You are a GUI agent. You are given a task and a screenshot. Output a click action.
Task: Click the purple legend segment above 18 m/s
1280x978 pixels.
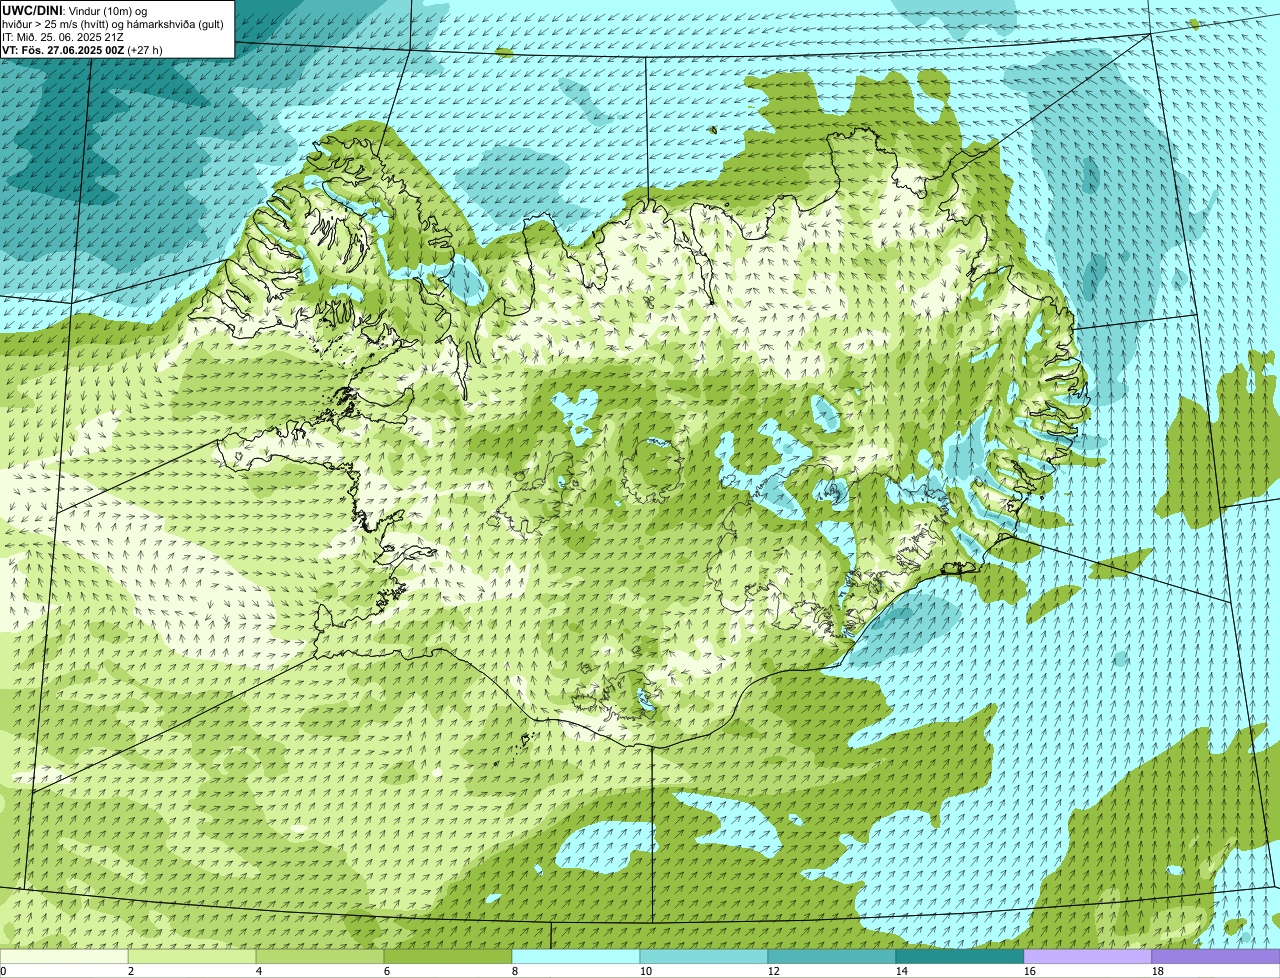pos(1216,957)
